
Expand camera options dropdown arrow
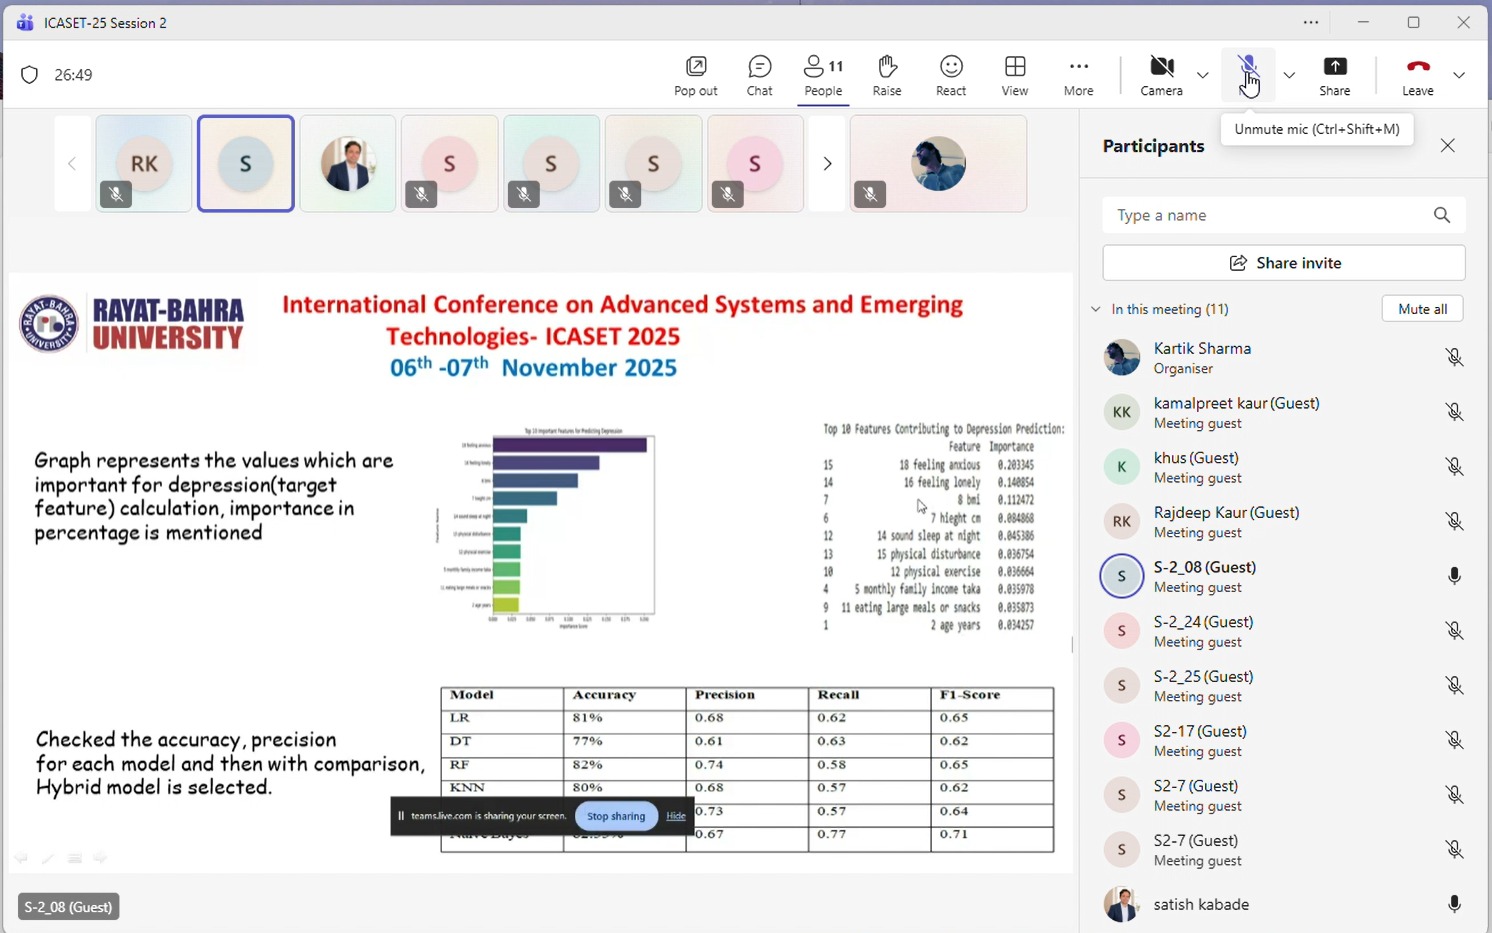pyautogui.click(x=1203, y=75)
